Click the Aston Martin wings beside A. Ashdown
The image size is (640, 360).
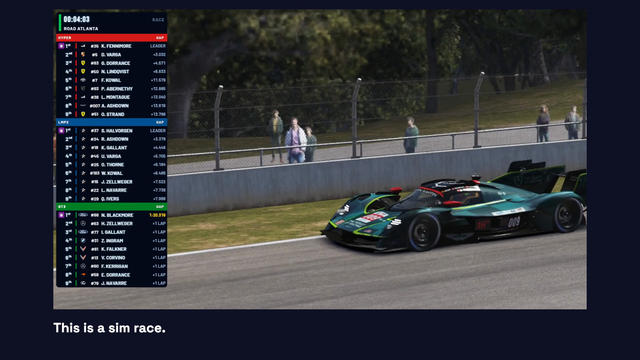(x=83, y=106)
